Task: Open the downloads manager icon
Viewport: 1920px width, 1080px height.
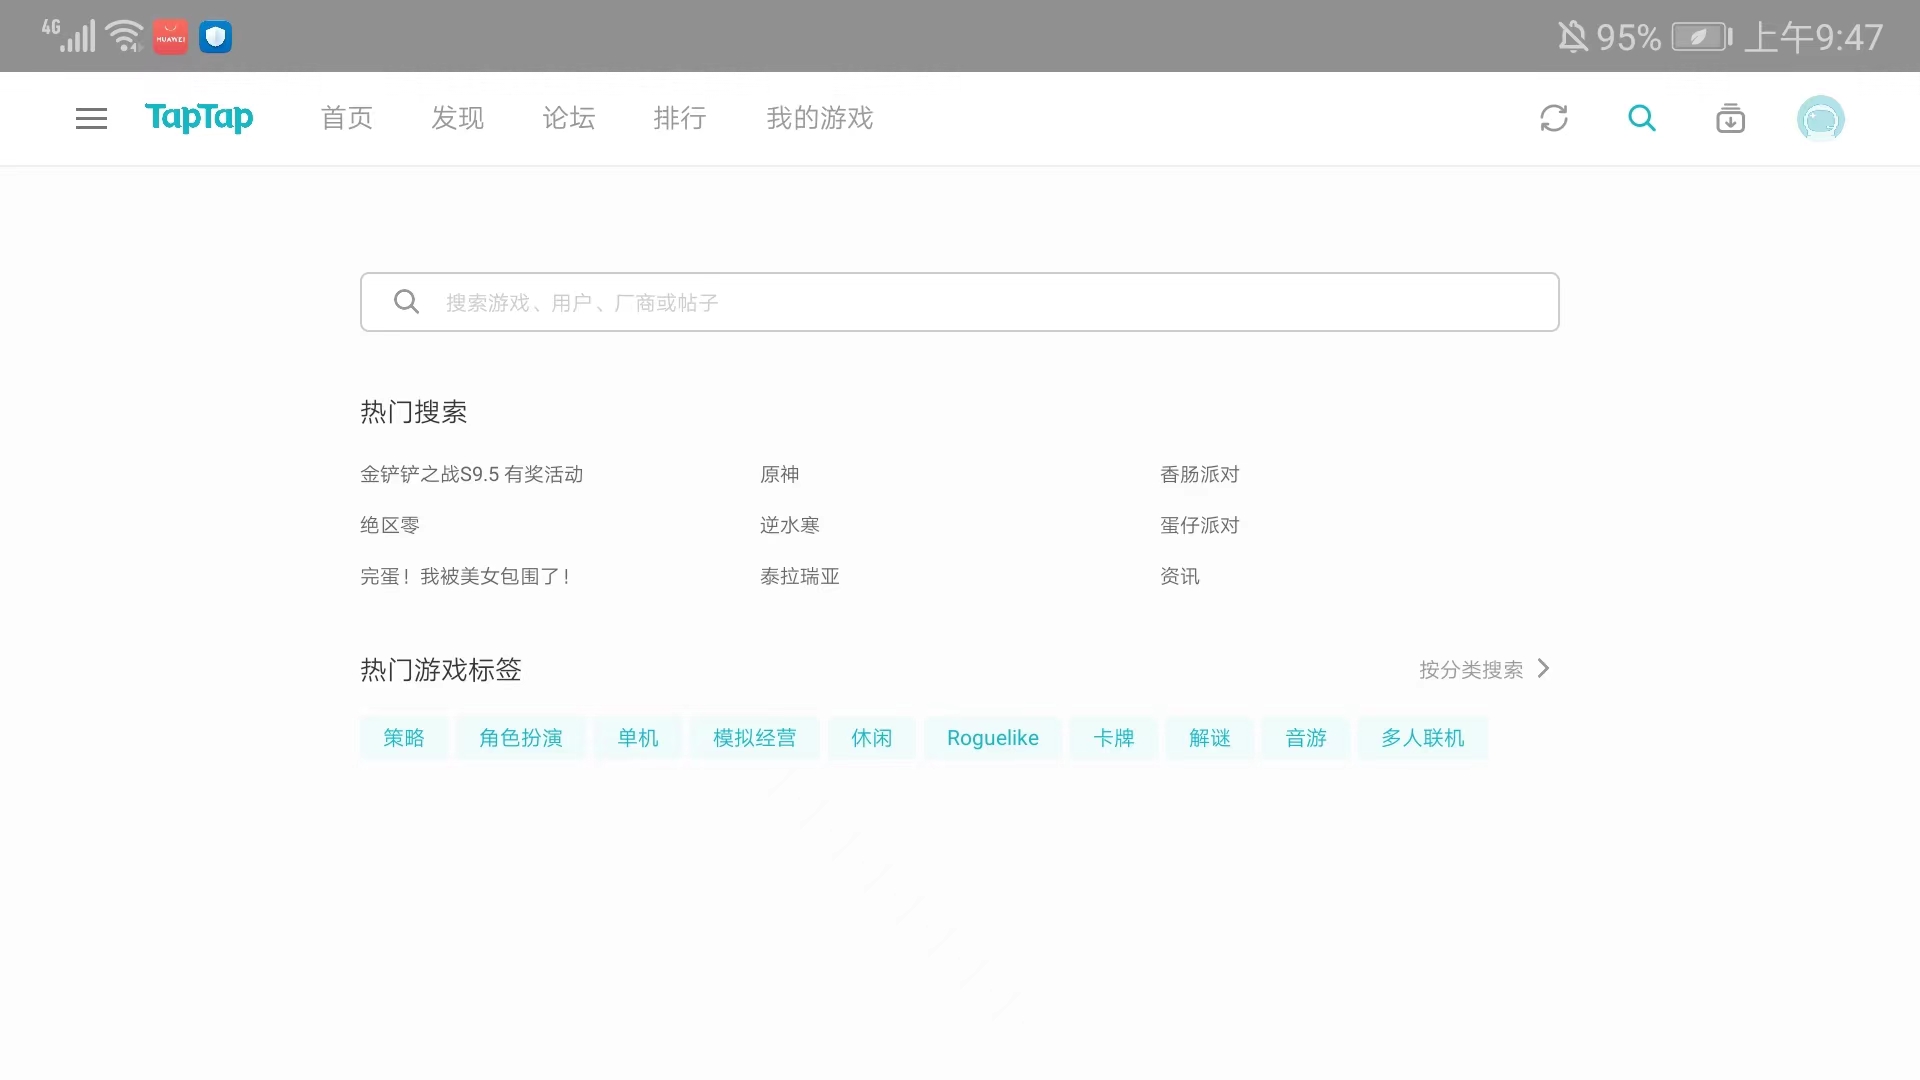Action: pos(1730,118)
